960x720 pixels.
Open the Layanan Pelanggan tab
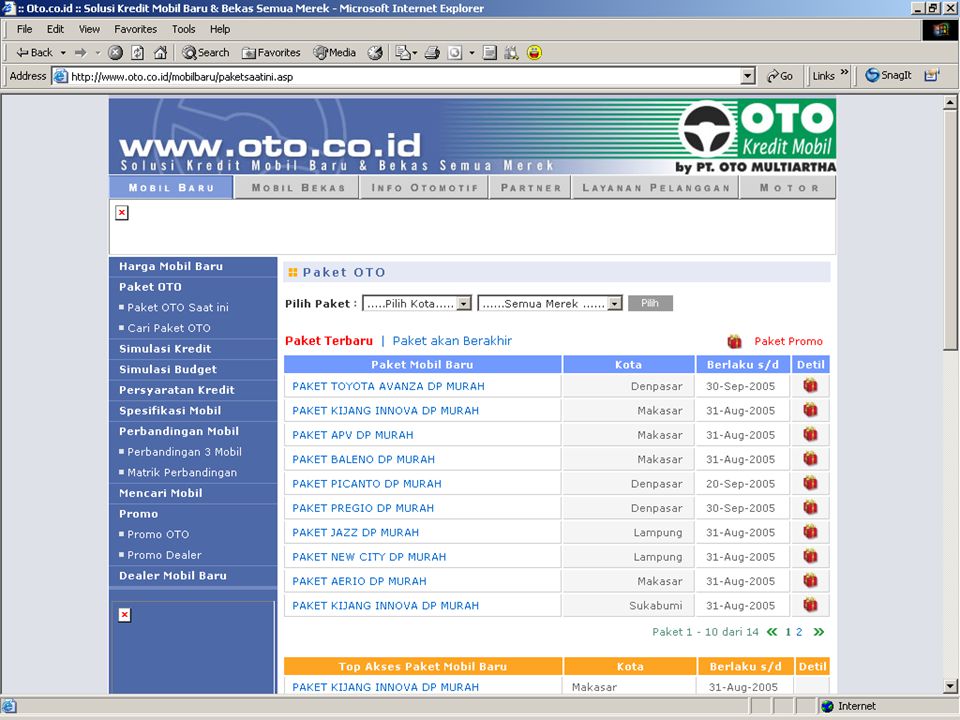click(656, 187)
